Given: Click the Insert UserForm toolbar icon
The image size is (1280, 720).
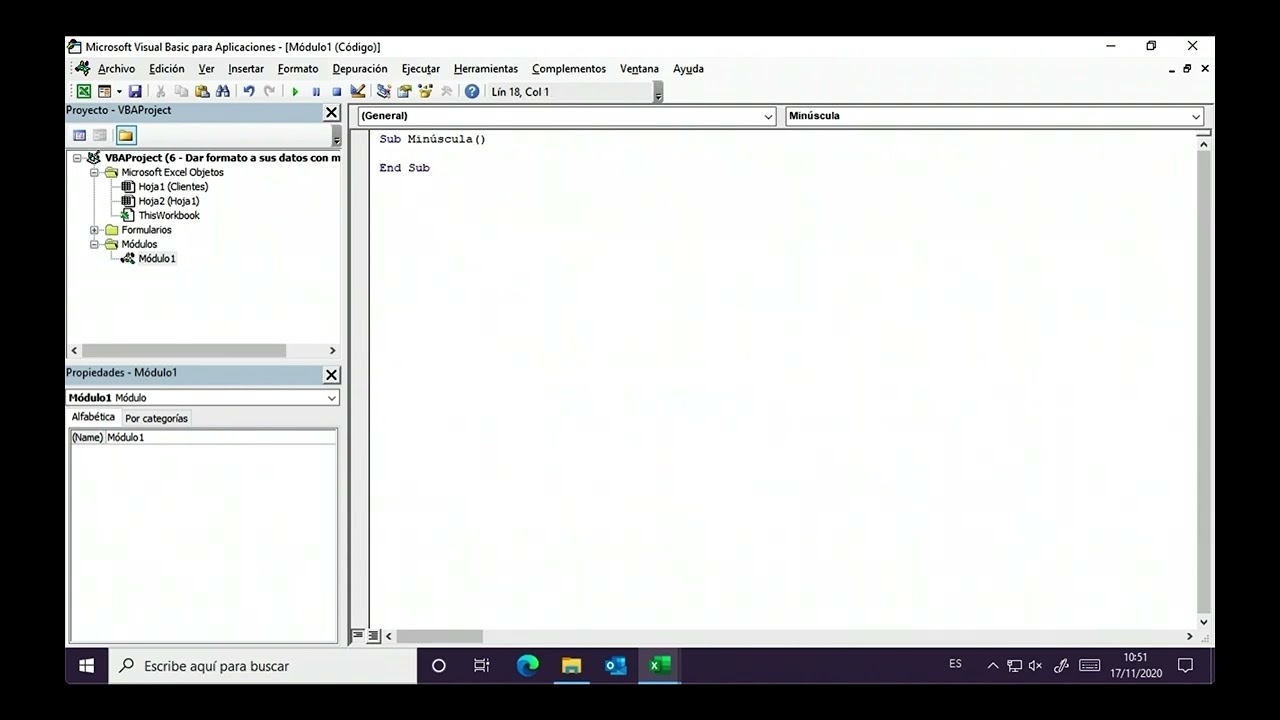Looking at the screenshot, I should click(x=103, y=91).
